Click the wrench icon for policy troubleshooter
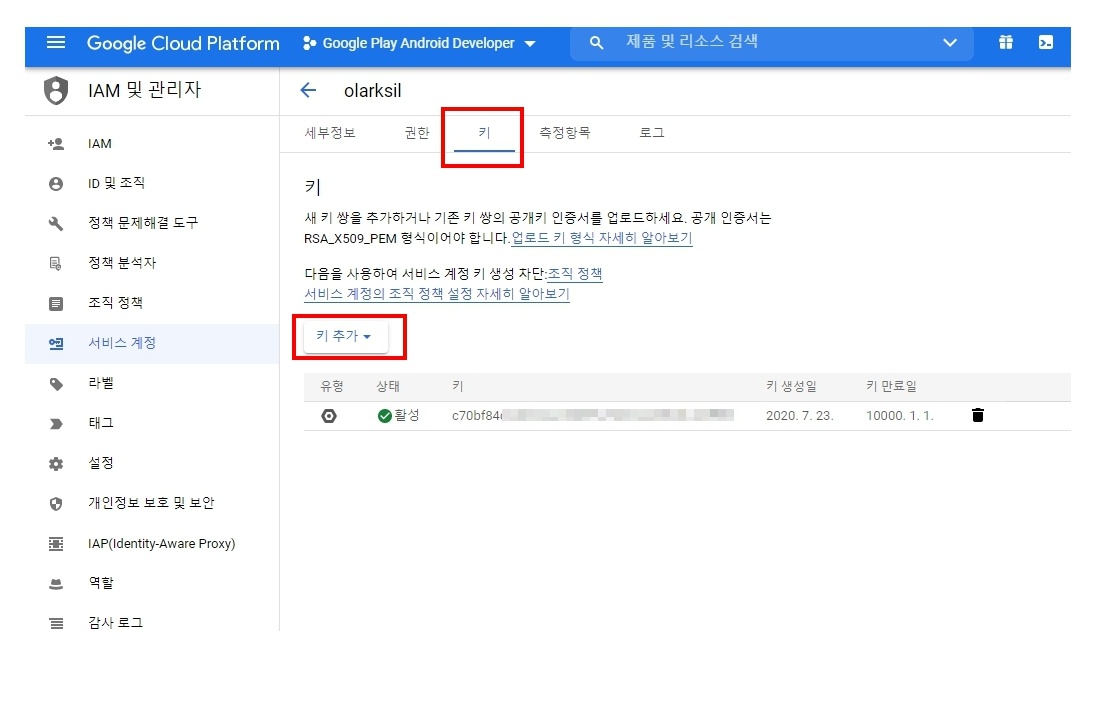The width and height of the screenshot is (1100, 704). [56, 223]
